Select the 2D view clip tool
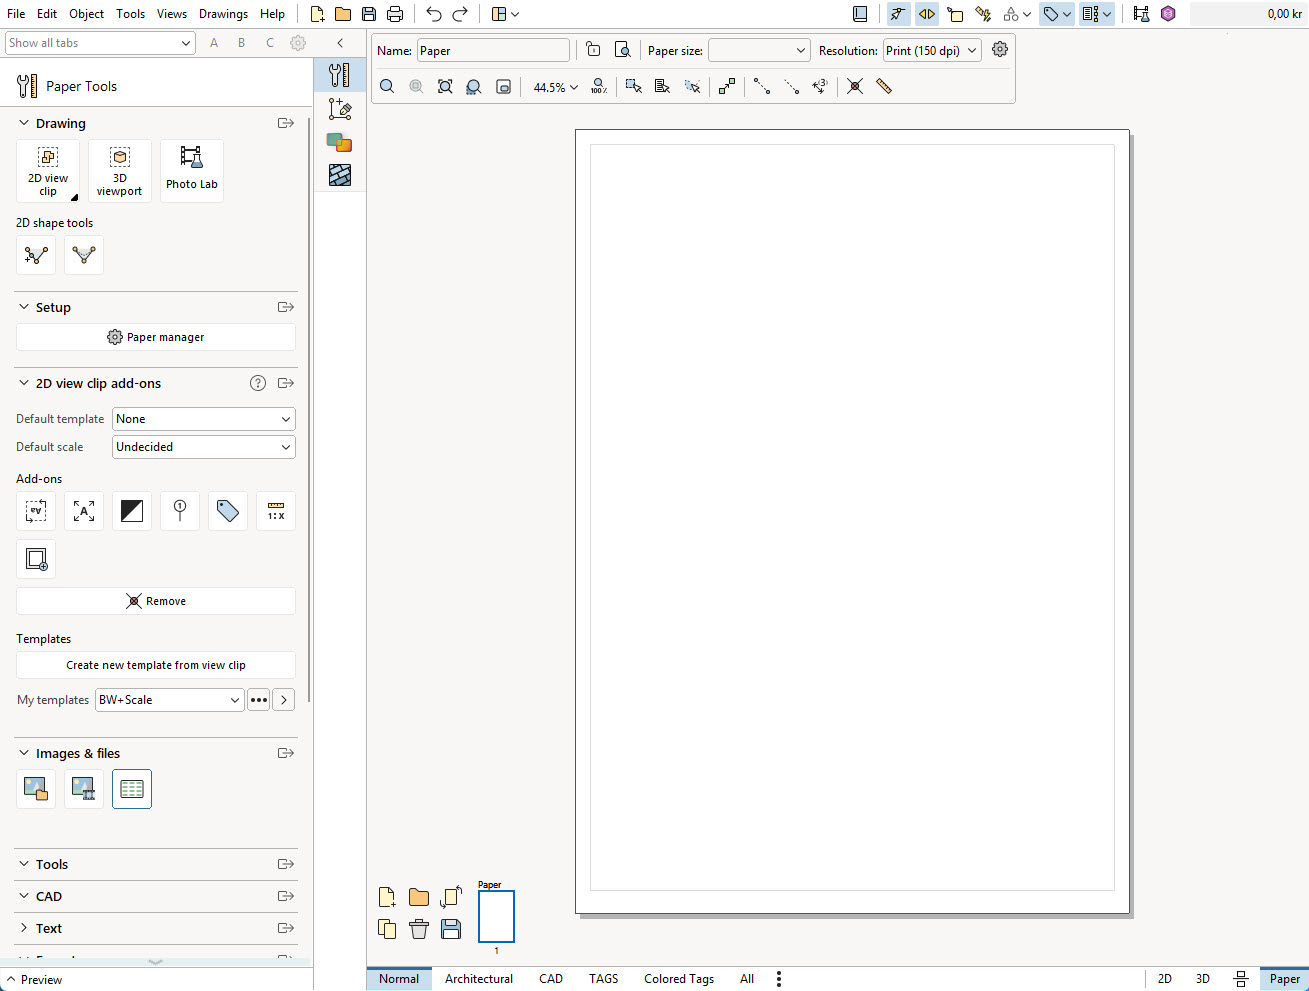Viewport: 1309px width, 991px height. tap(48, 171)
